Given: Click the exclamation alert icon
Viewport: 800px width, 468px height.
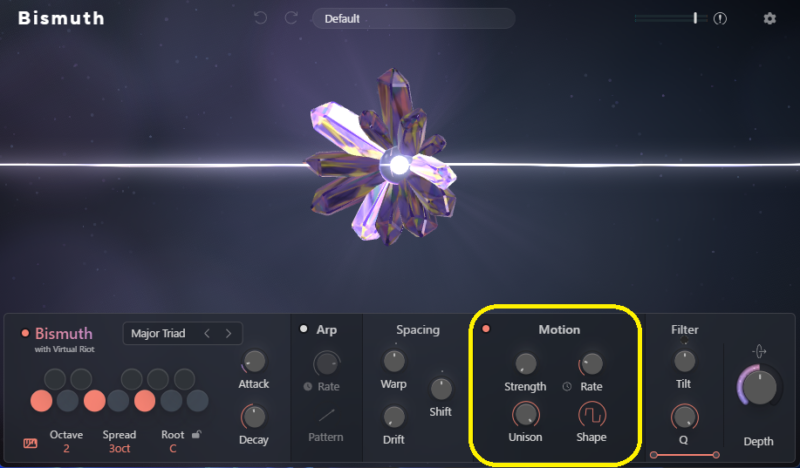Looking at the screenshot, I should tap(720, 19).
